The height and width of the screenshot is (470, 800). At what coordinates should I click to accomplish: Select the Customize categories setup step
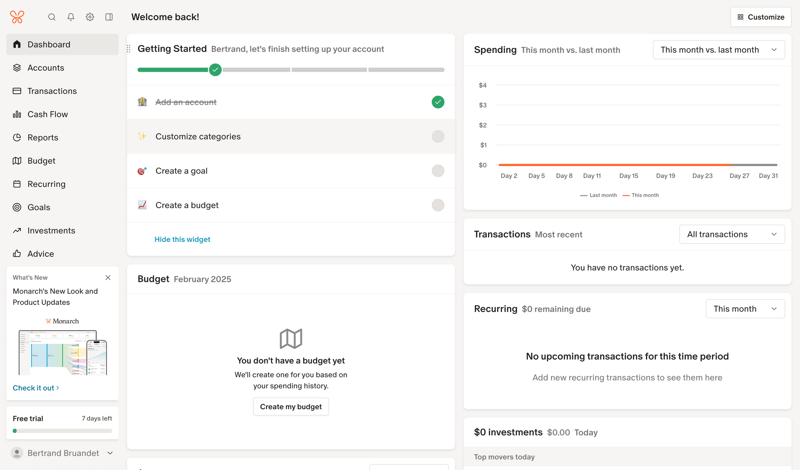291,136
